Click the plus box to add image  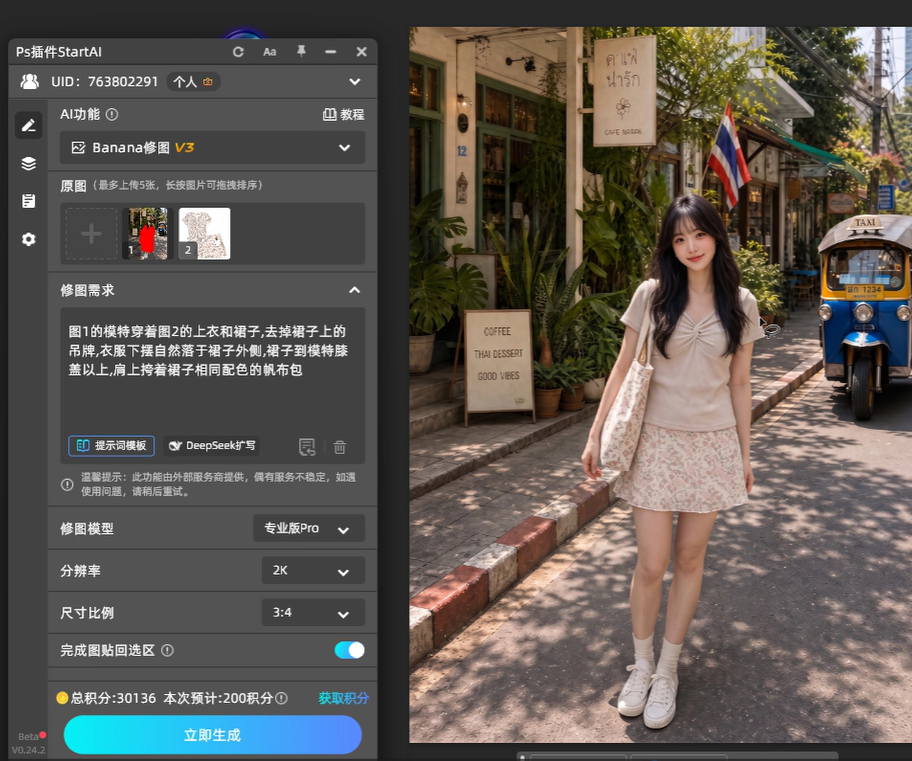tap(91, 234)
